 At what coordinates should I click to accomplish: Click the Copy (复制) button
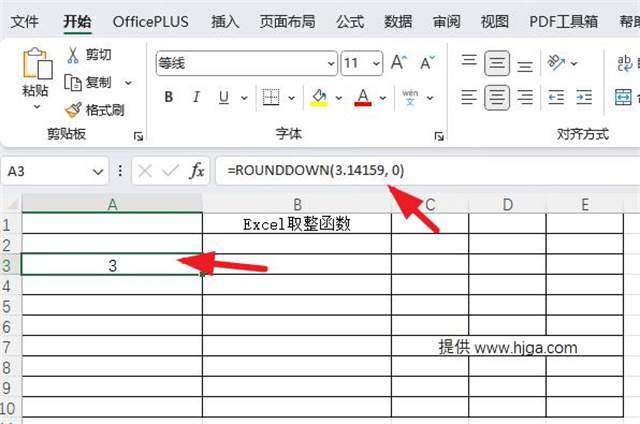tap(88, 83)
